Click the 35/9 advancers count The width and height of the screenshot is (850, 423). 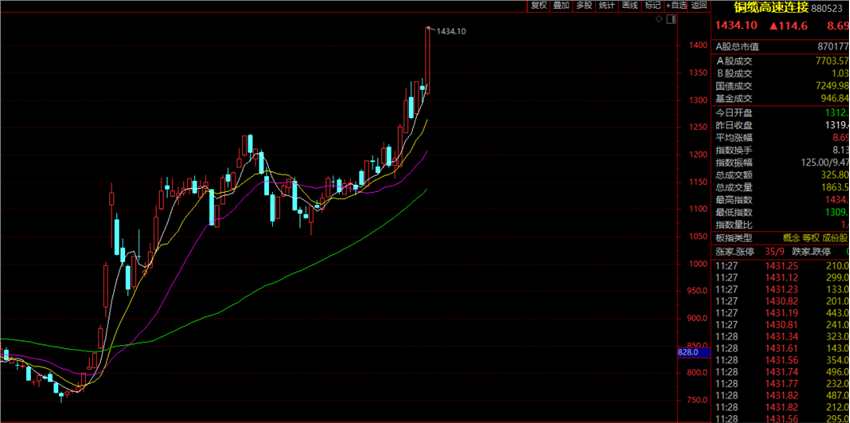click(x=775, y=252)
